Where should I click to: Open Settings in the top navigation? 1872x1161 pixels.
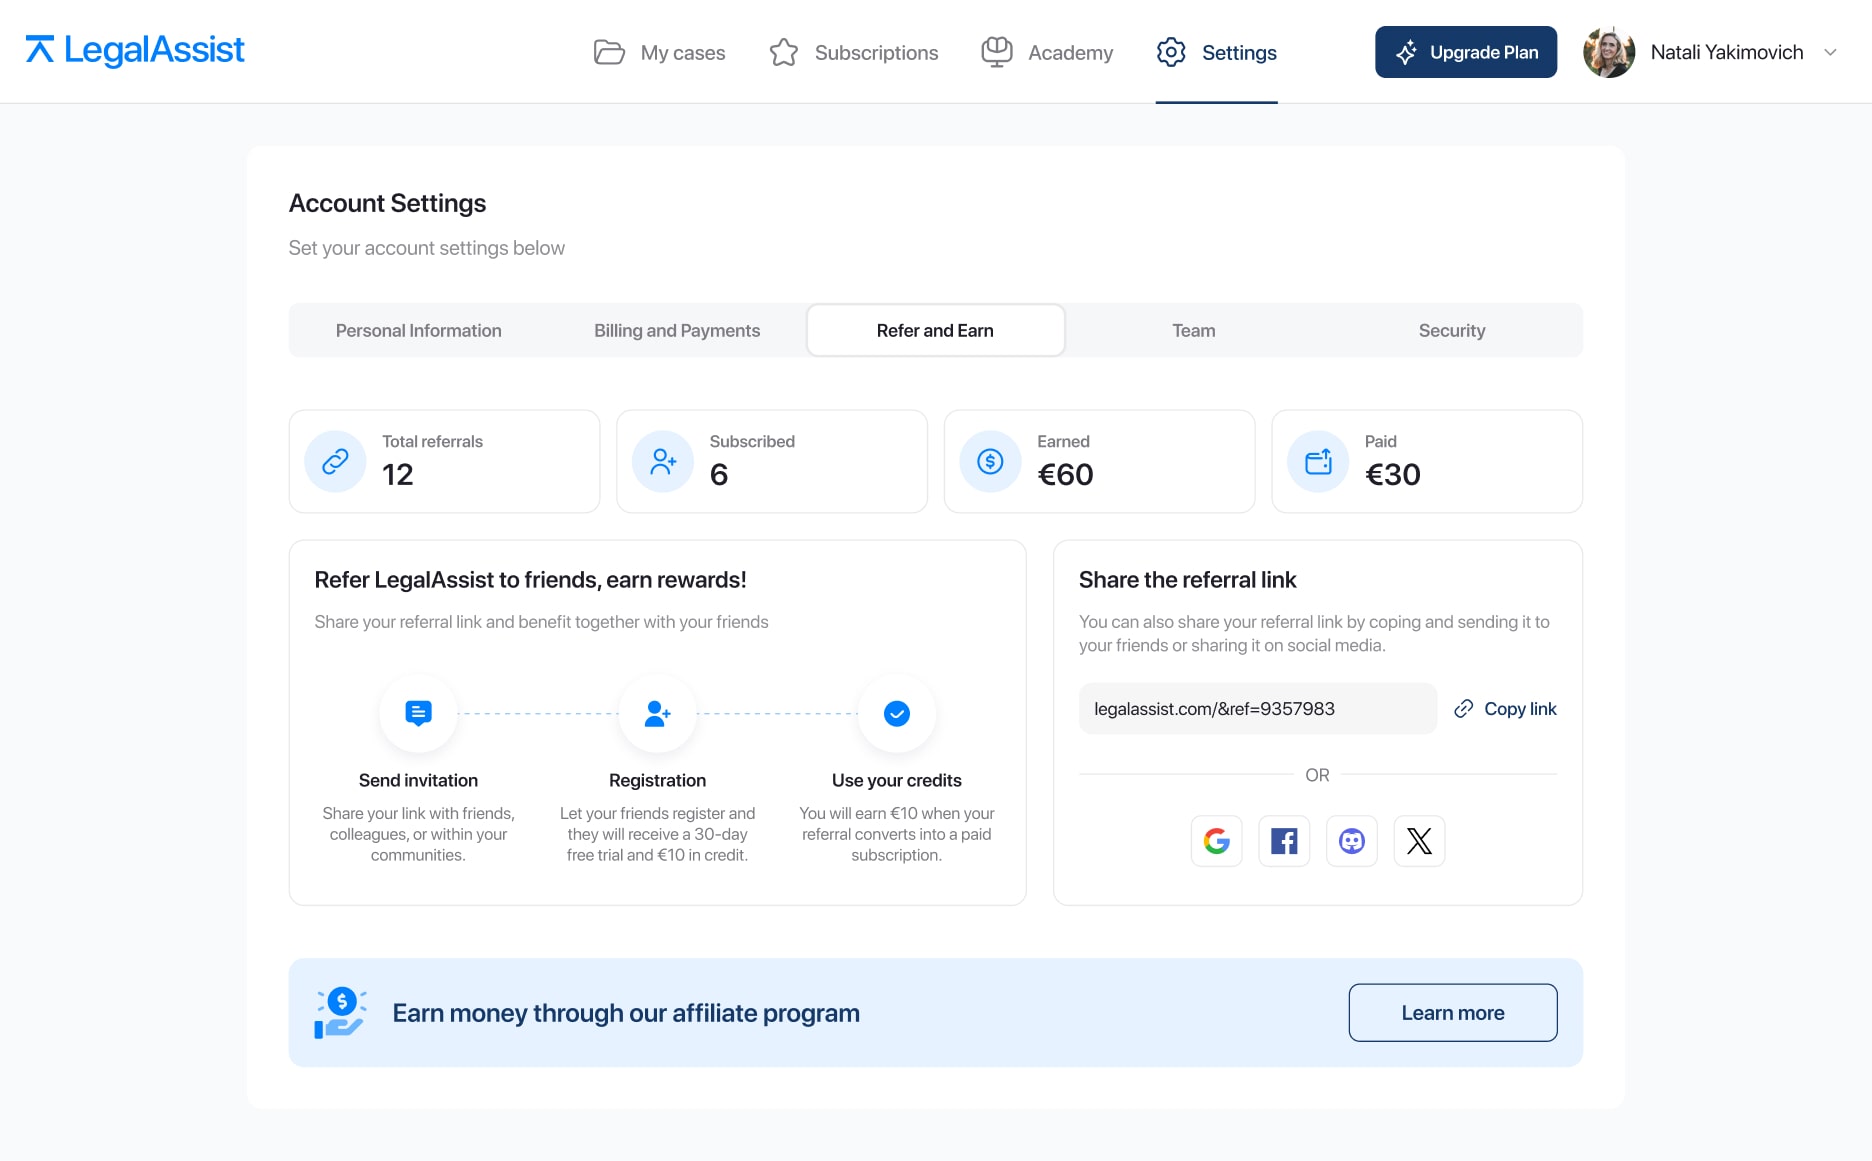click(1217, 52)
